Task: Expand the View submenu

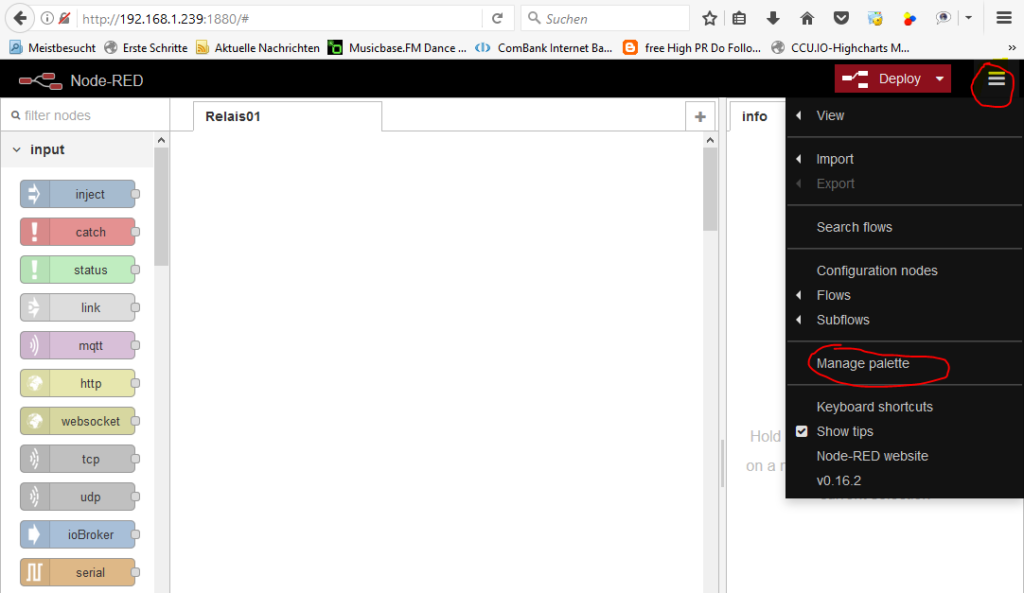Action: 830,115
